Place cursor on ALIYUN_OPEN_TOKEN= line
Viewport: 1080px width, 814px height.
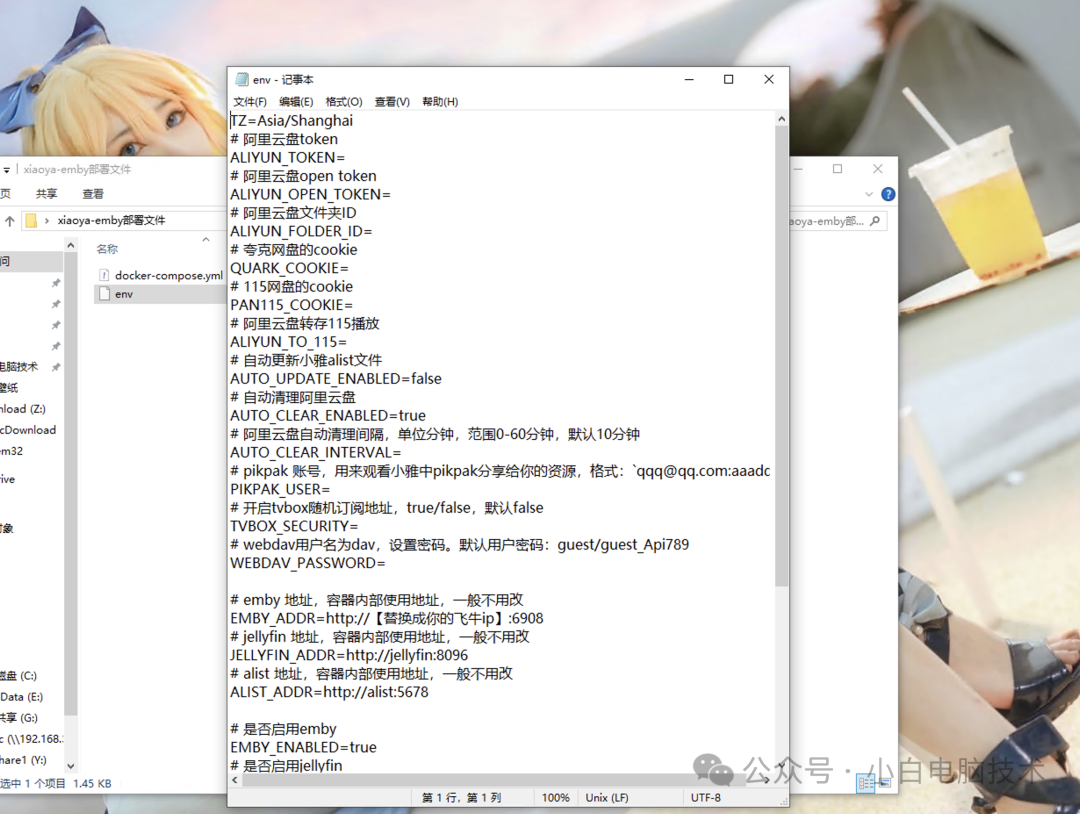point(310,194)
